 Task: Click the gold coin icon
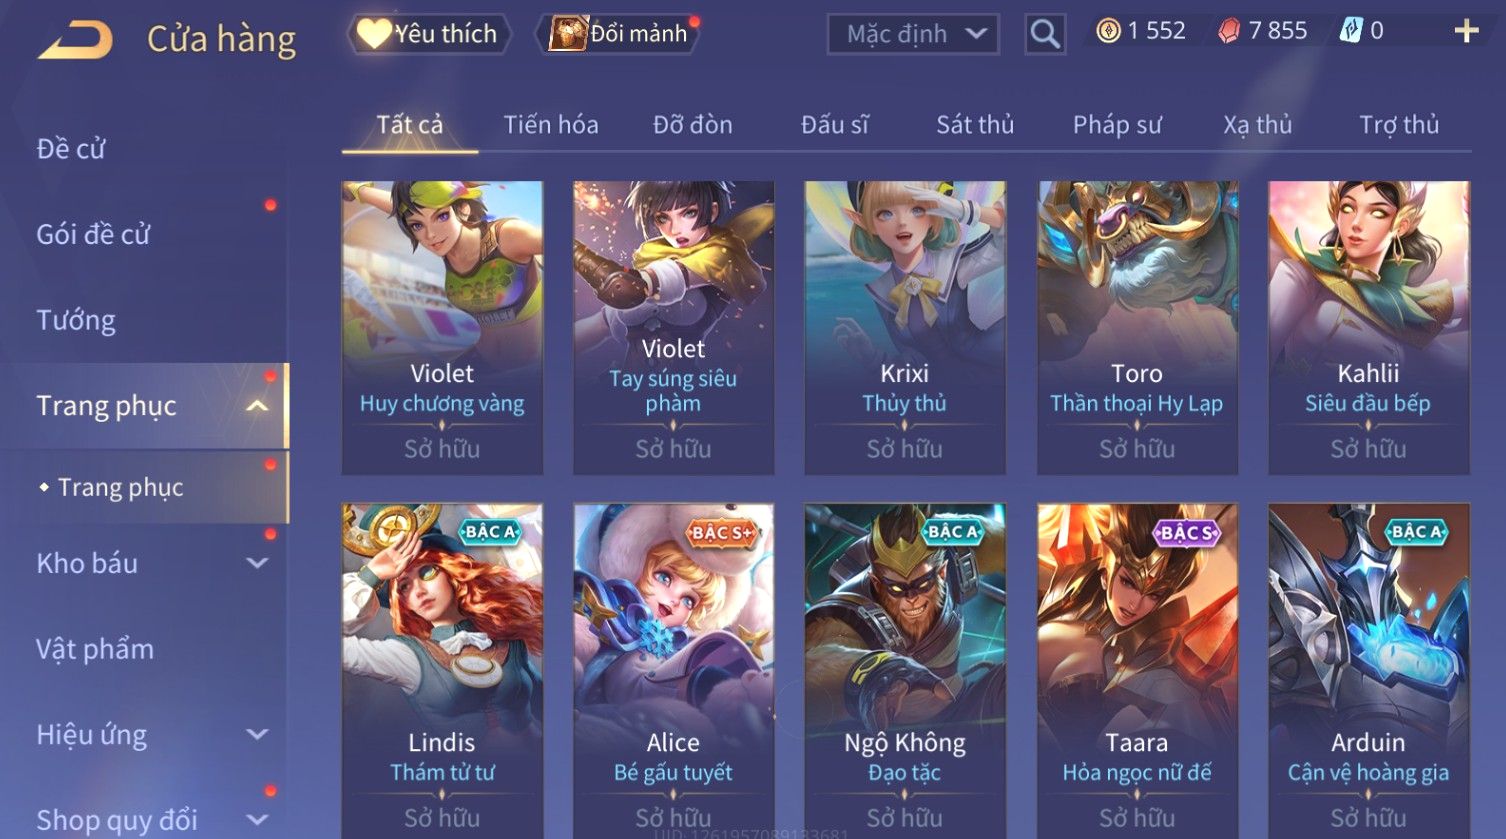(x=1108, y=32)
